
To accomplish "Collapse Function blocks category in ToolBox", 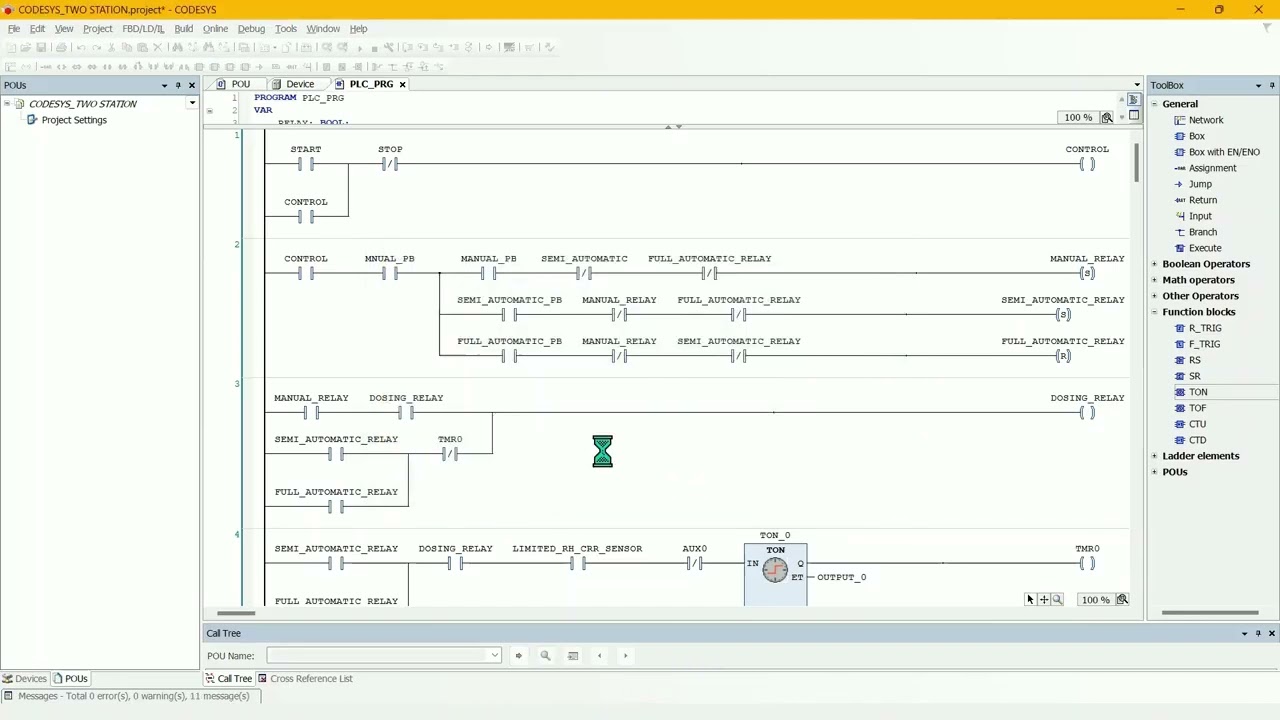I will (x=1154, y=312).
